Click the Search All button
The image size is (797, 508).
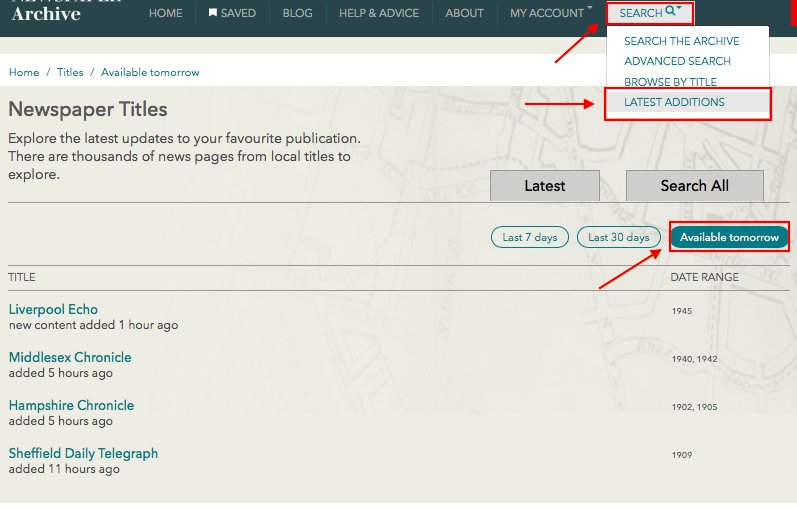[694, 186]
